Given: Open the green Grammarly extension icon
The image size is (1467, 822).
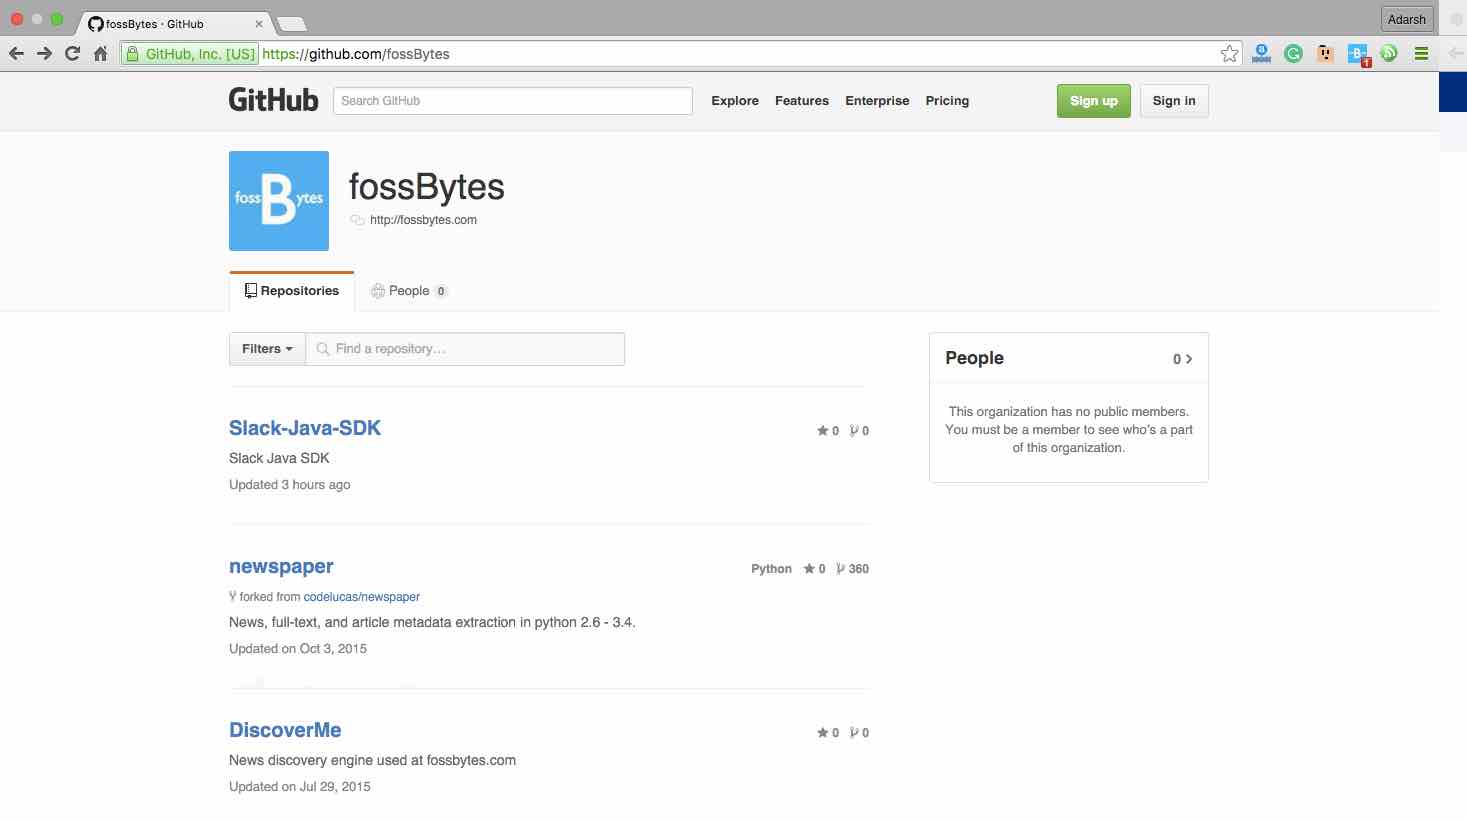Looking at the screenshot, I should pyautogui.click(x=1293, y=54).
